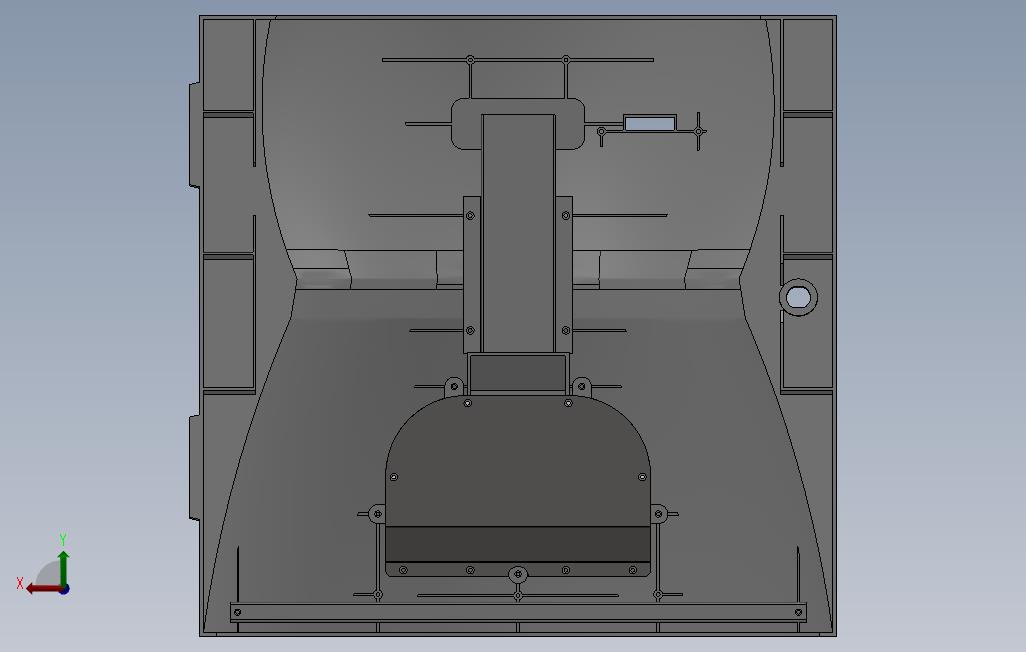This screenshot has height=652, width=1026.
Task: Select the circular hole on the model's right wall
Action: (798, 298)
